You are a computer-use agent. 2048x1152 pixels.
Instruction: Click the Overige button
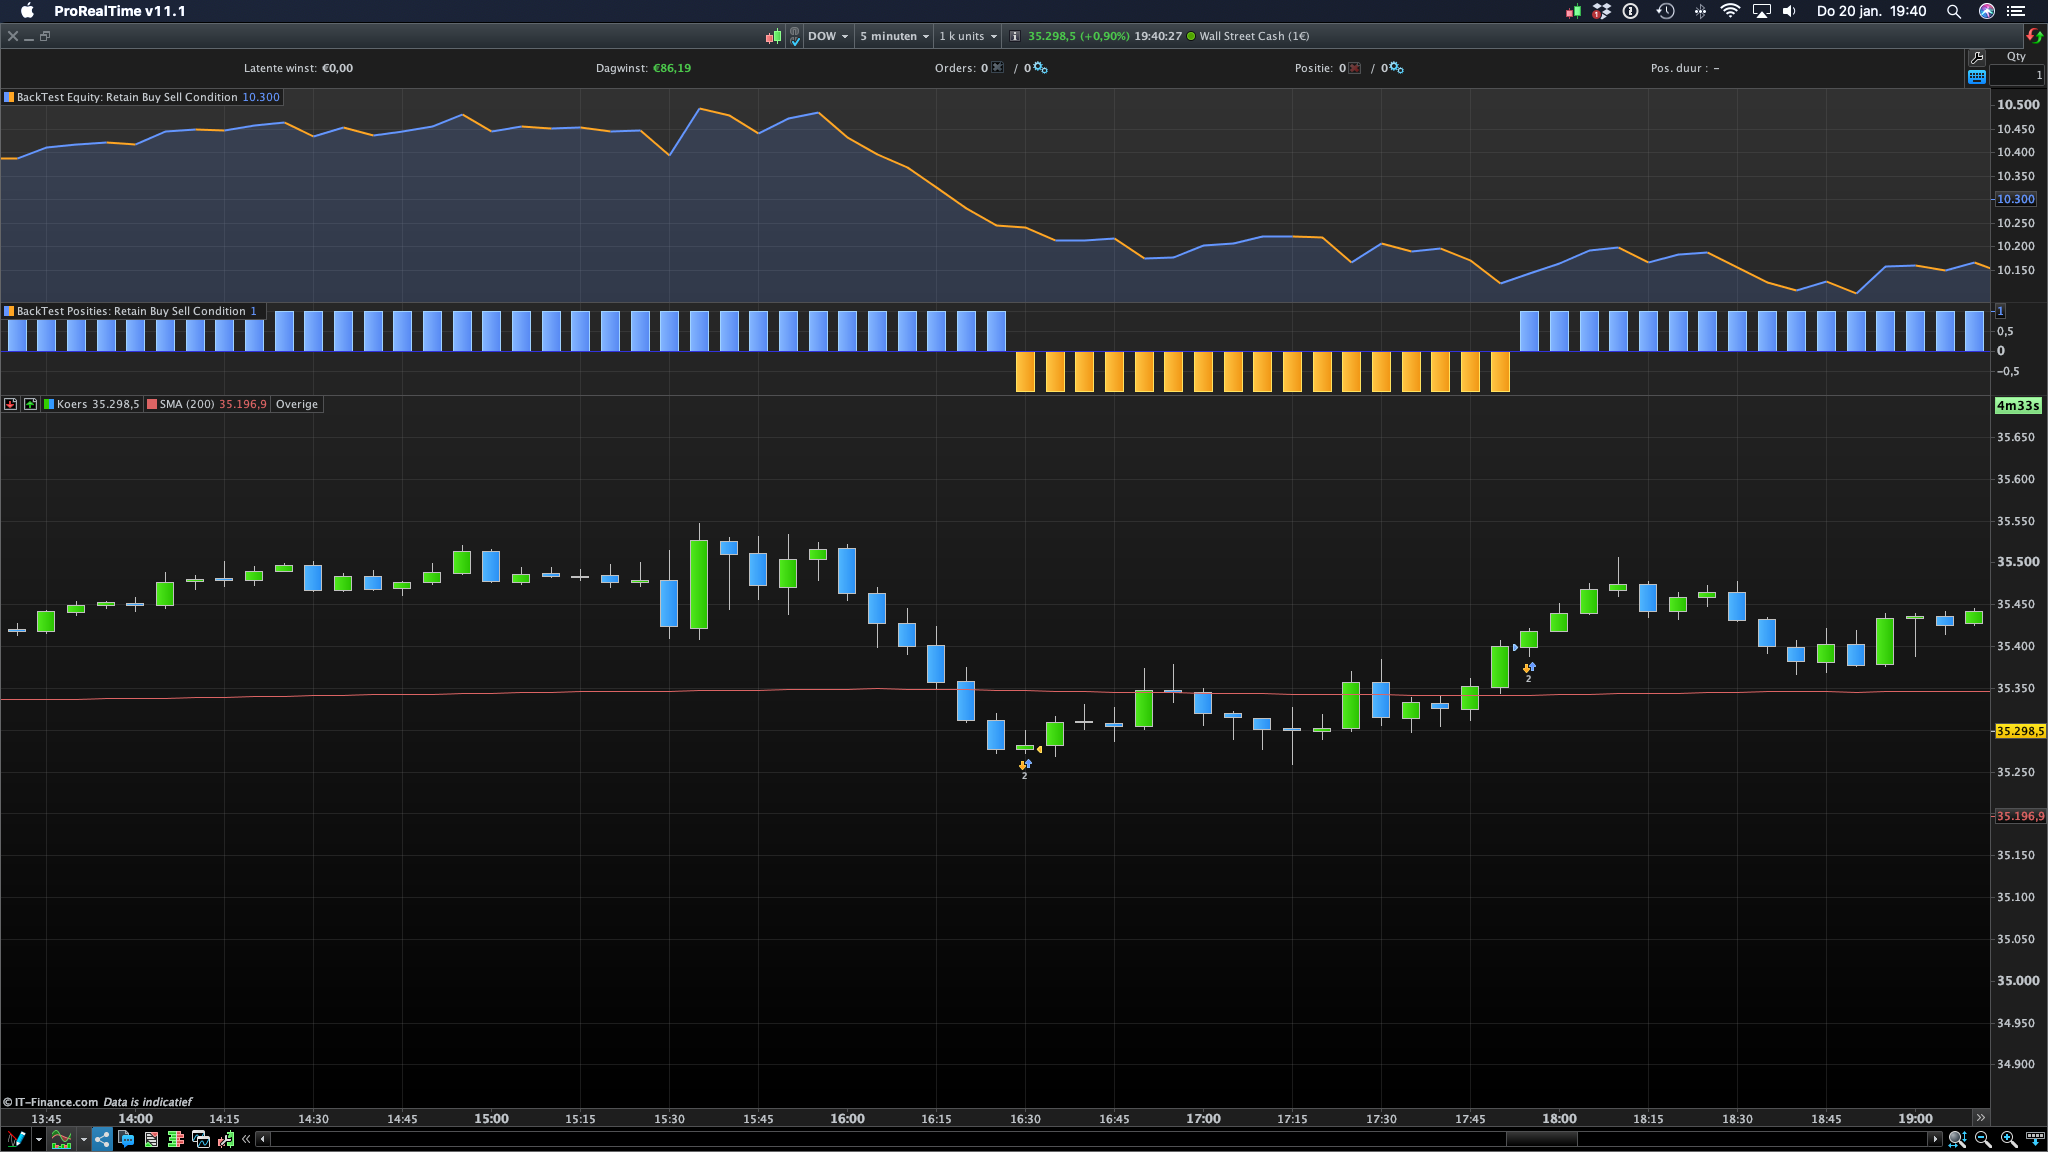pos(296,404)
